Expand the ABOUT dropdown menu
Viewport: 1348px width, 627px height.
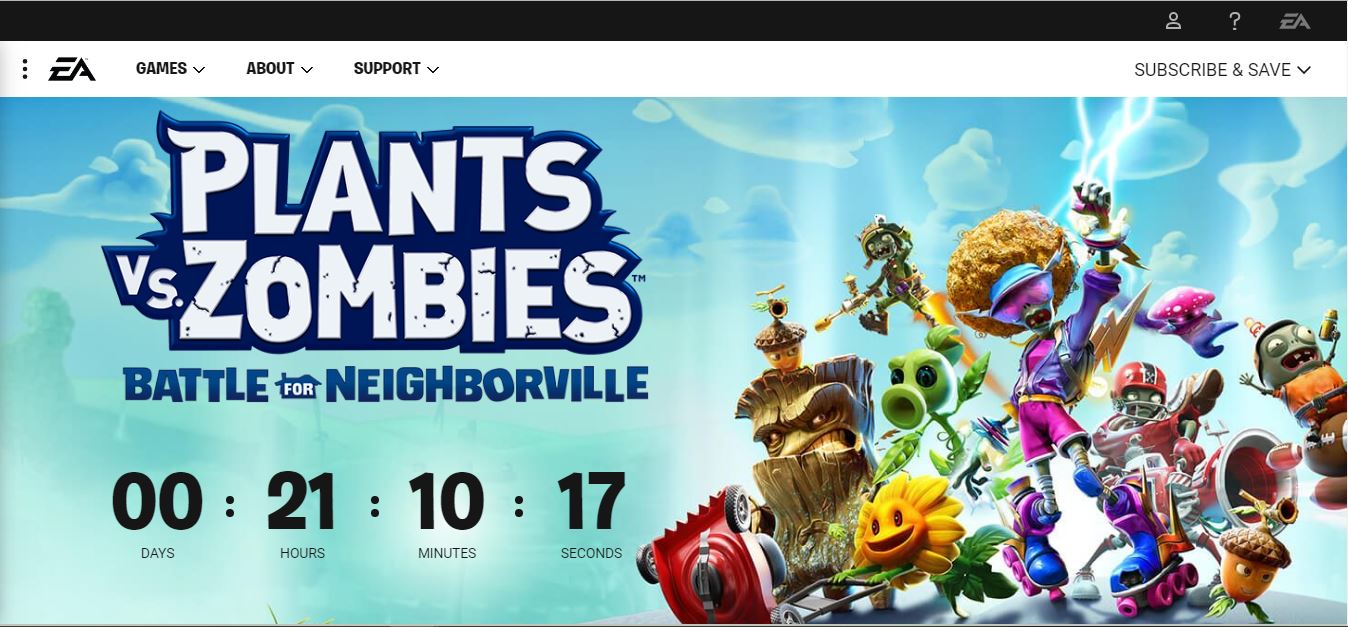[x=279, y=69]
